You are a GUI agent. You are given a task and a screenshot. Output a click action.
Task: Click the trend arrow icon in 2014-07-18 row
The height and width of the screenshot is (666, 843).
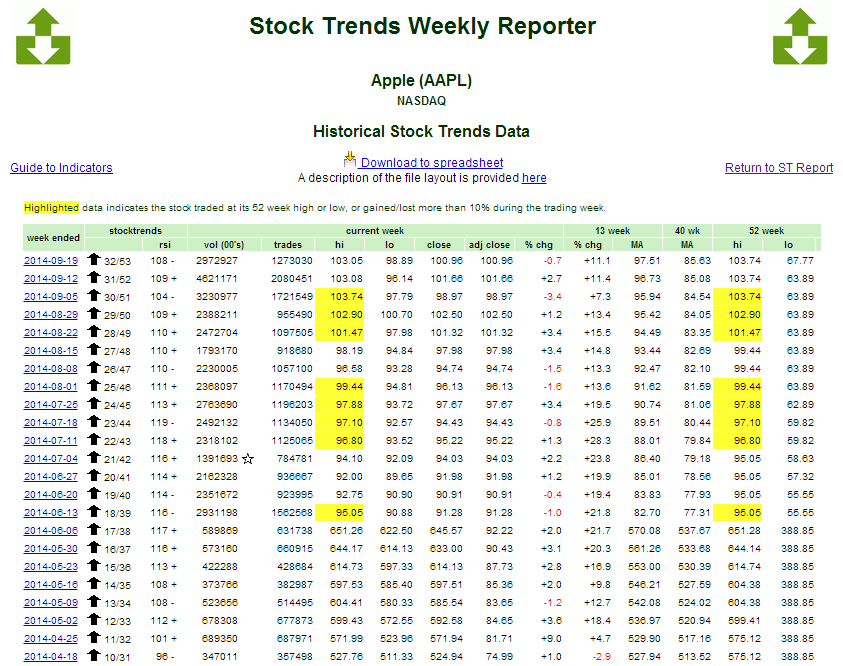(95, 421)
